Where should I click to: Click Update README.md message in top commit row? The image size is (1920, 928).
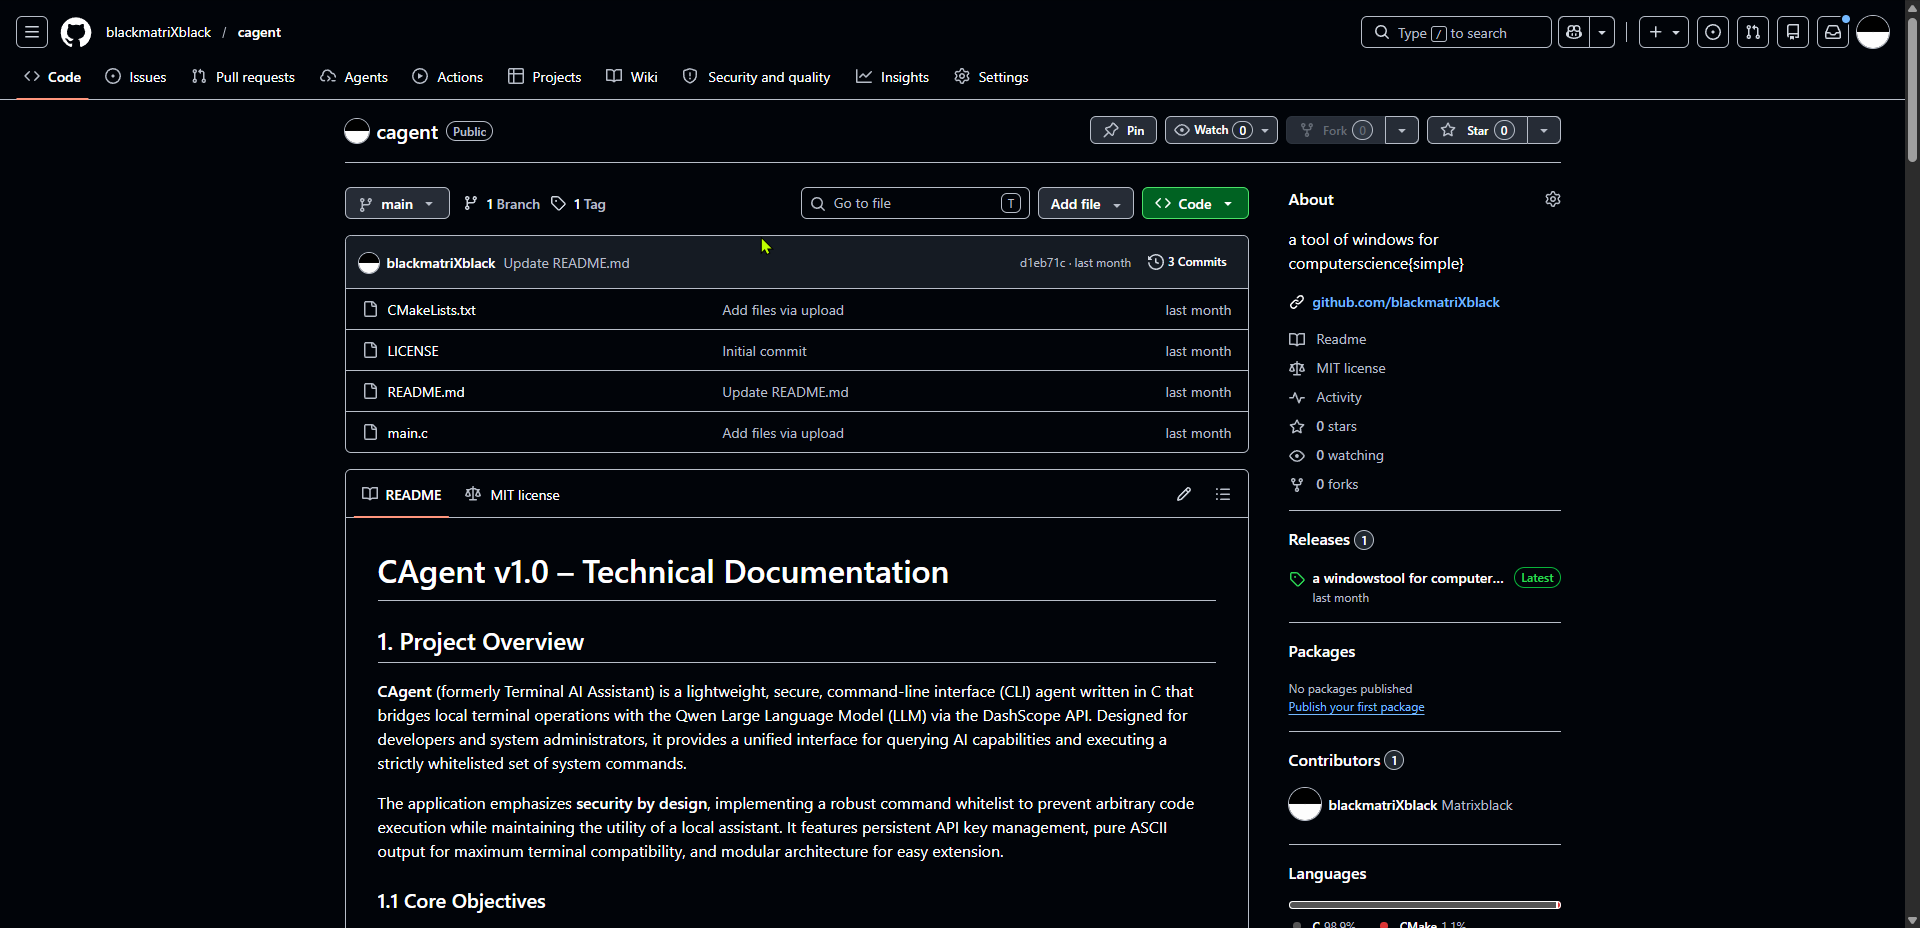point(566,263)
